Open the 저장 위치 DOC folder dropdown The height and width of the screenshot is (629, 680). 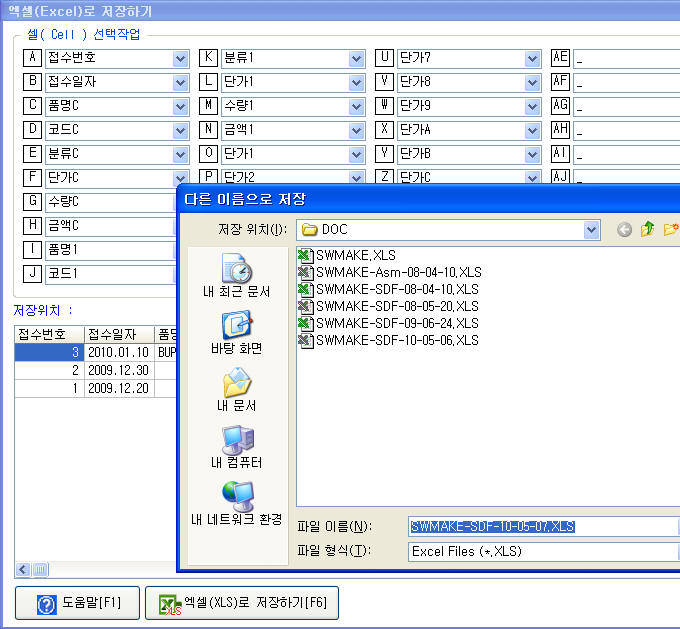point(591,229)
